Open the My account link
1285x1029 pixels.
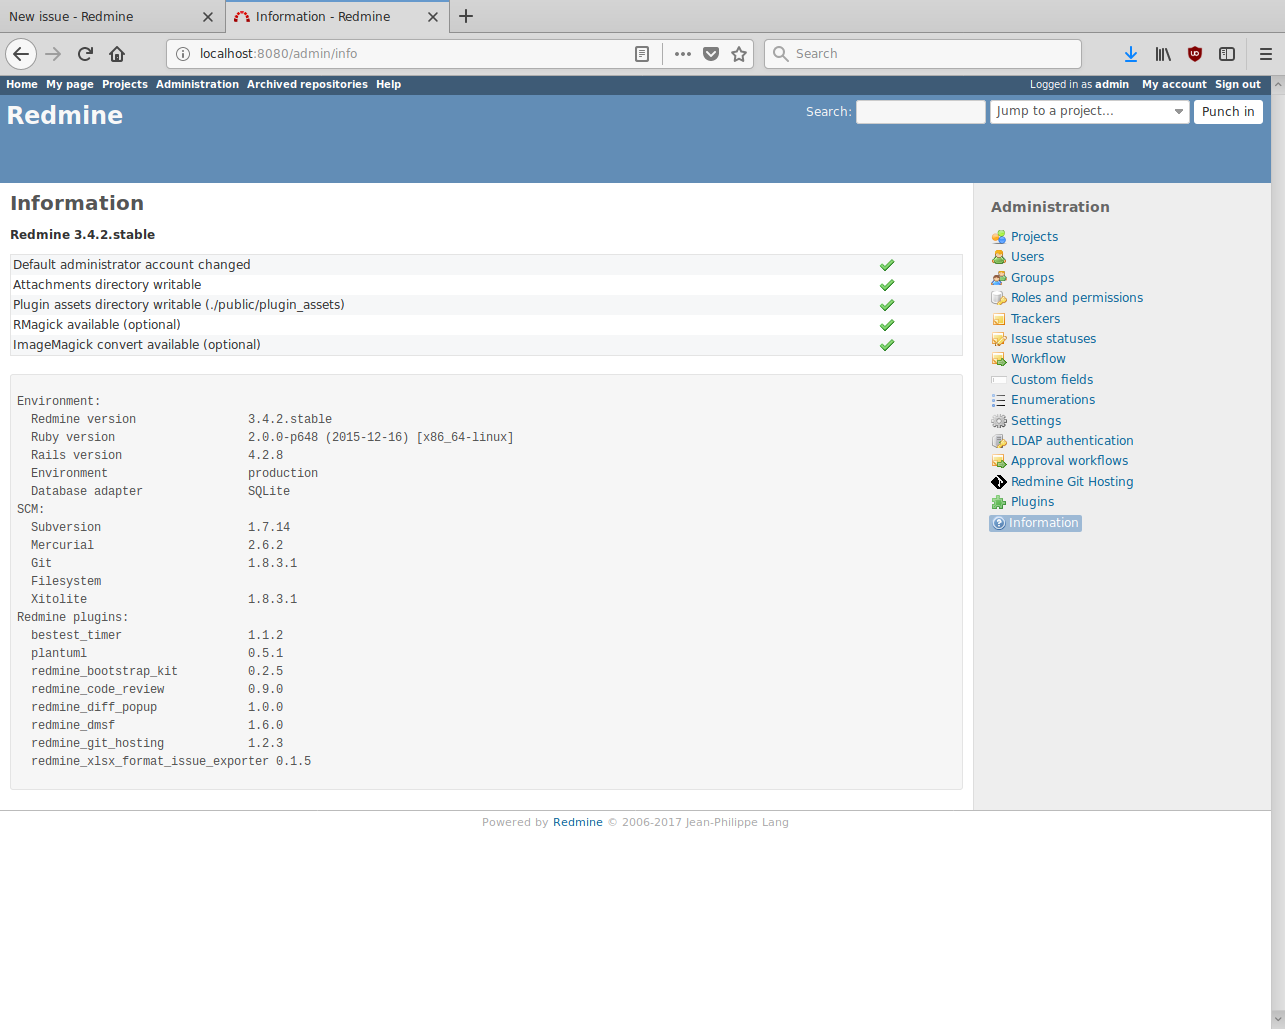tap(1174, 85)
